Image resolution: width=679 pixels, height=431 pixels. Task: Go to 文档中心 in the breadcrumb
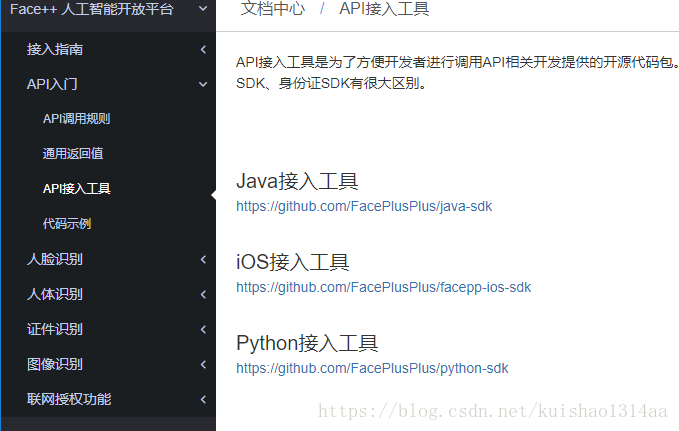[273, 9]
